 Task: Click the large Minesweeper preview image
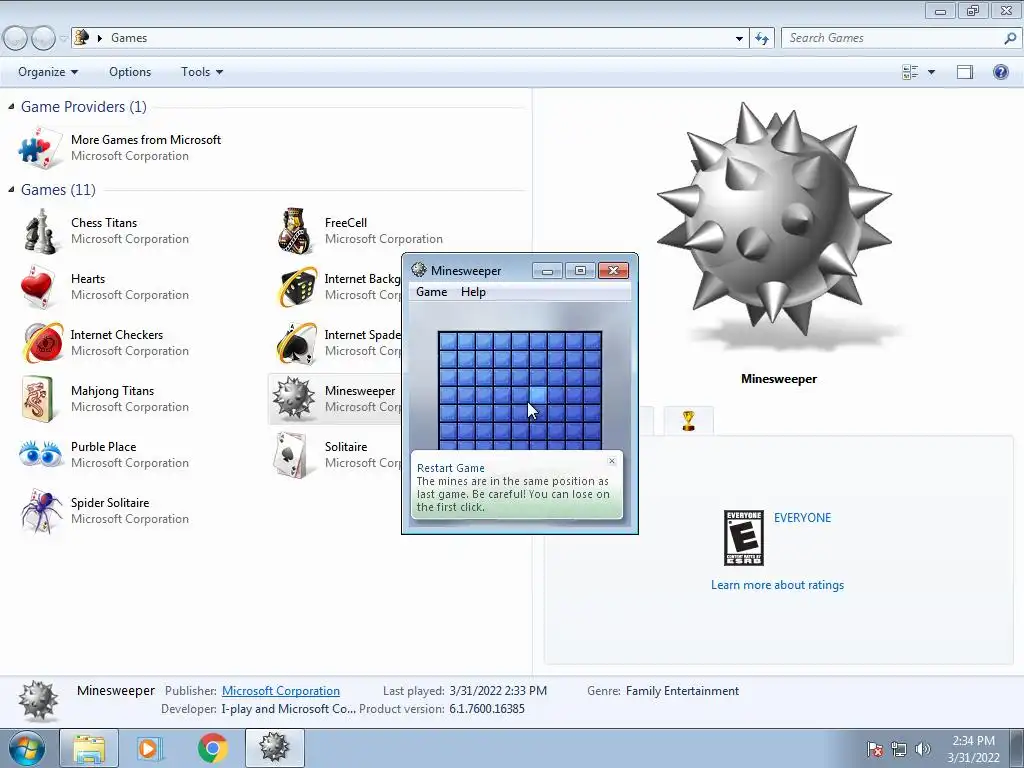click(776, 219)
